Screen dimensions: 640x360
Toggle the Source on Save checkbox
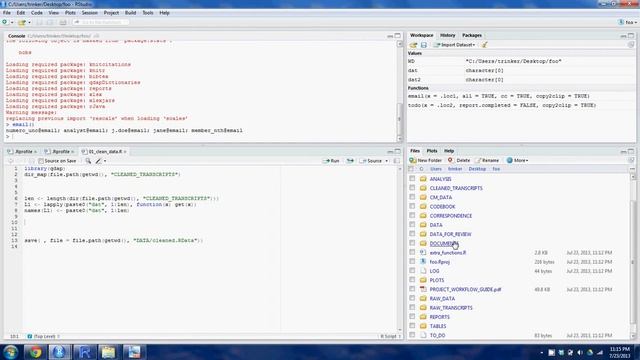coord(41,161)
